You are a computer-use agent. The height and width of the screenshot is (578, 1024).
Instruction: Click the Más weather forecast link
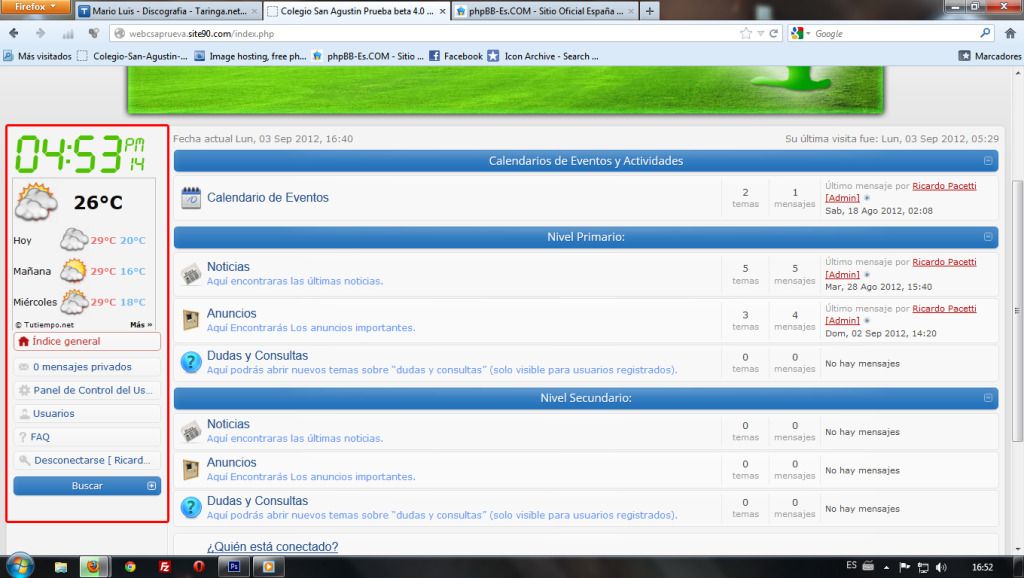pyautogui.click(x=141, y=325)
